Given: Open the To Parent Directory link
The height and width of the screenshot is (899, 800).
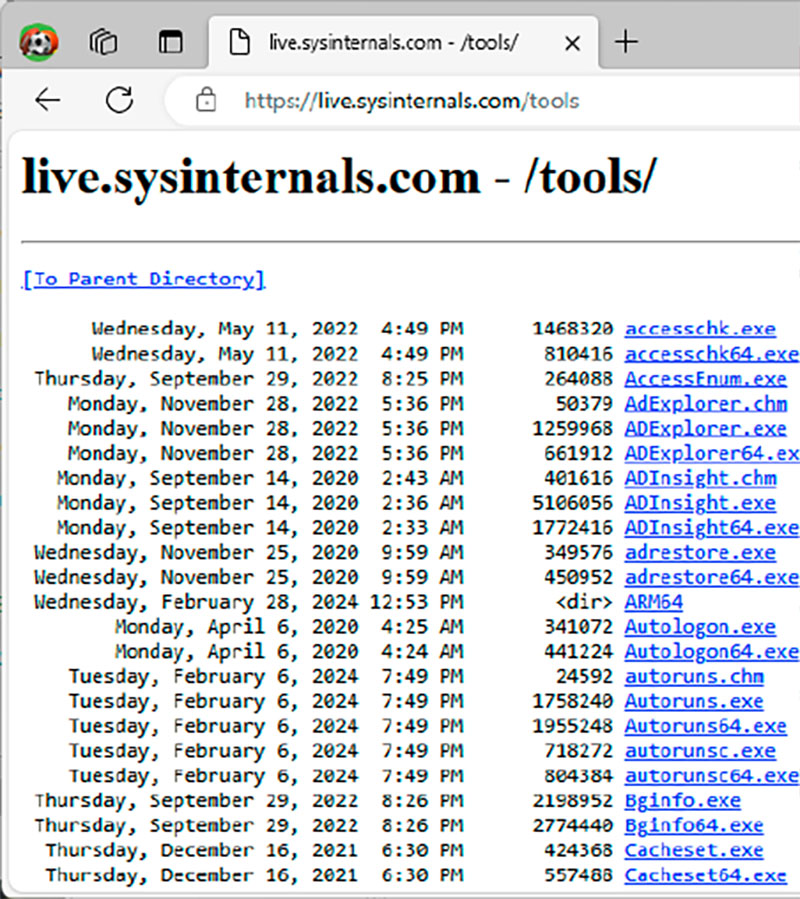Looking at the screenshot, I should point(143,279).
